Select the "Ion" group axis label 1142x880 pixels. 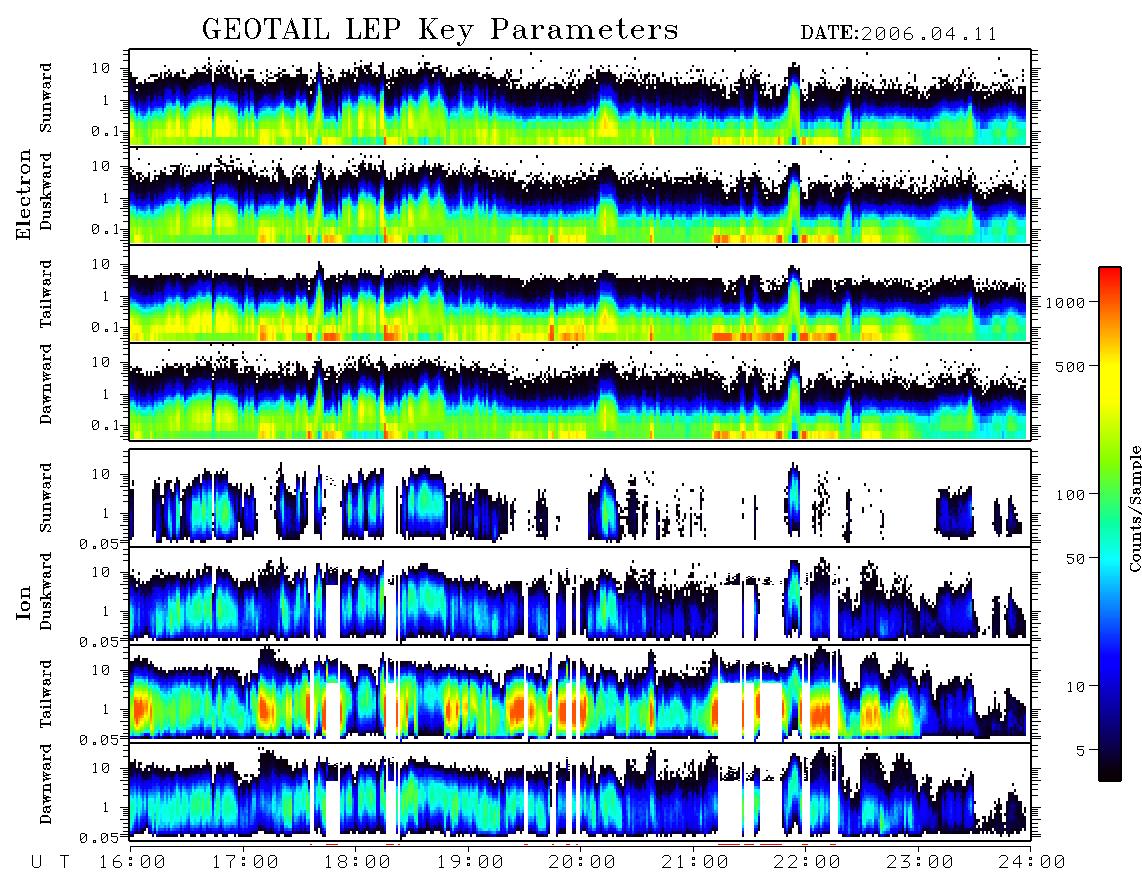point(24,602)
